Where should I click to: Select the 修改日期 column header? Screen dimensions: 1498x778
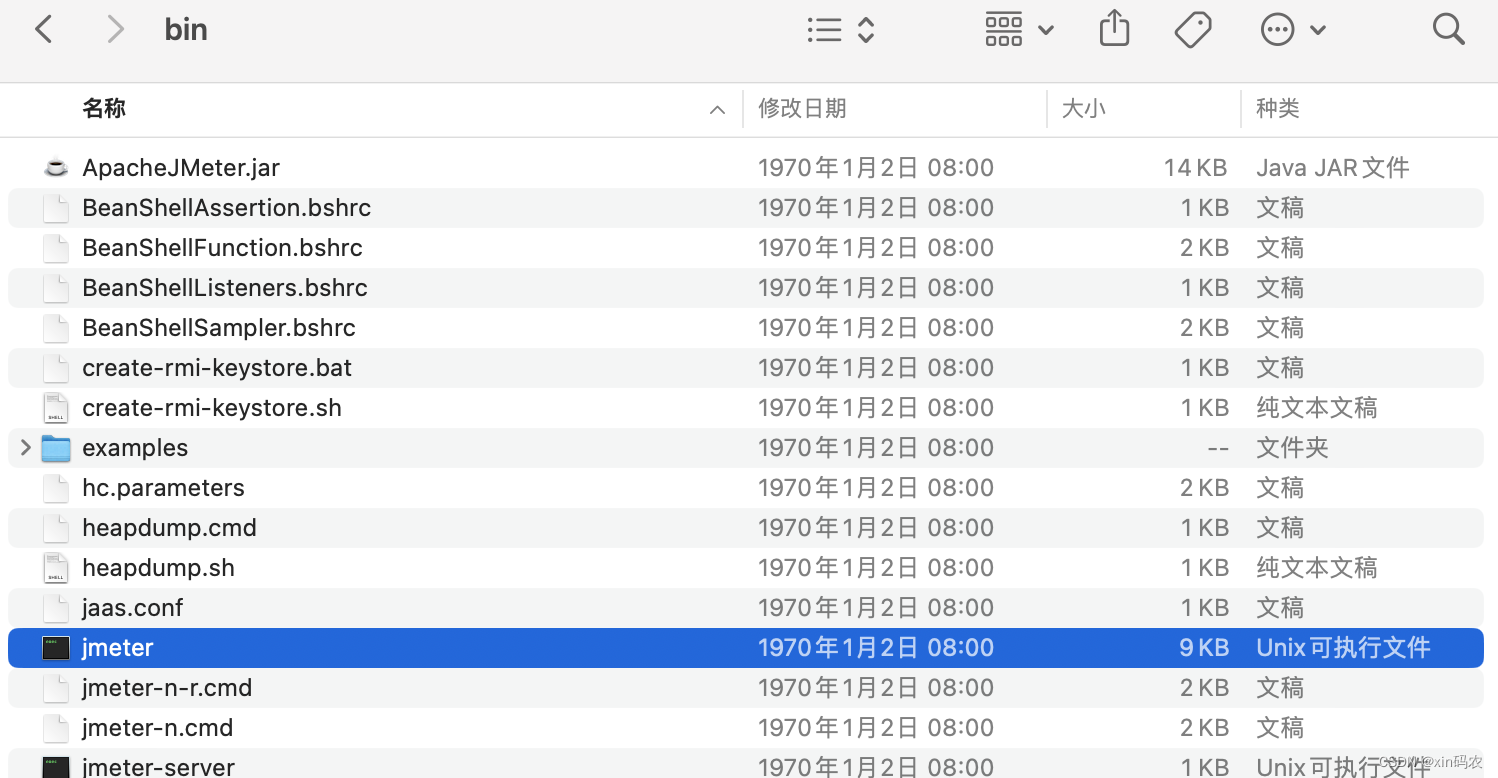(802, 109)
